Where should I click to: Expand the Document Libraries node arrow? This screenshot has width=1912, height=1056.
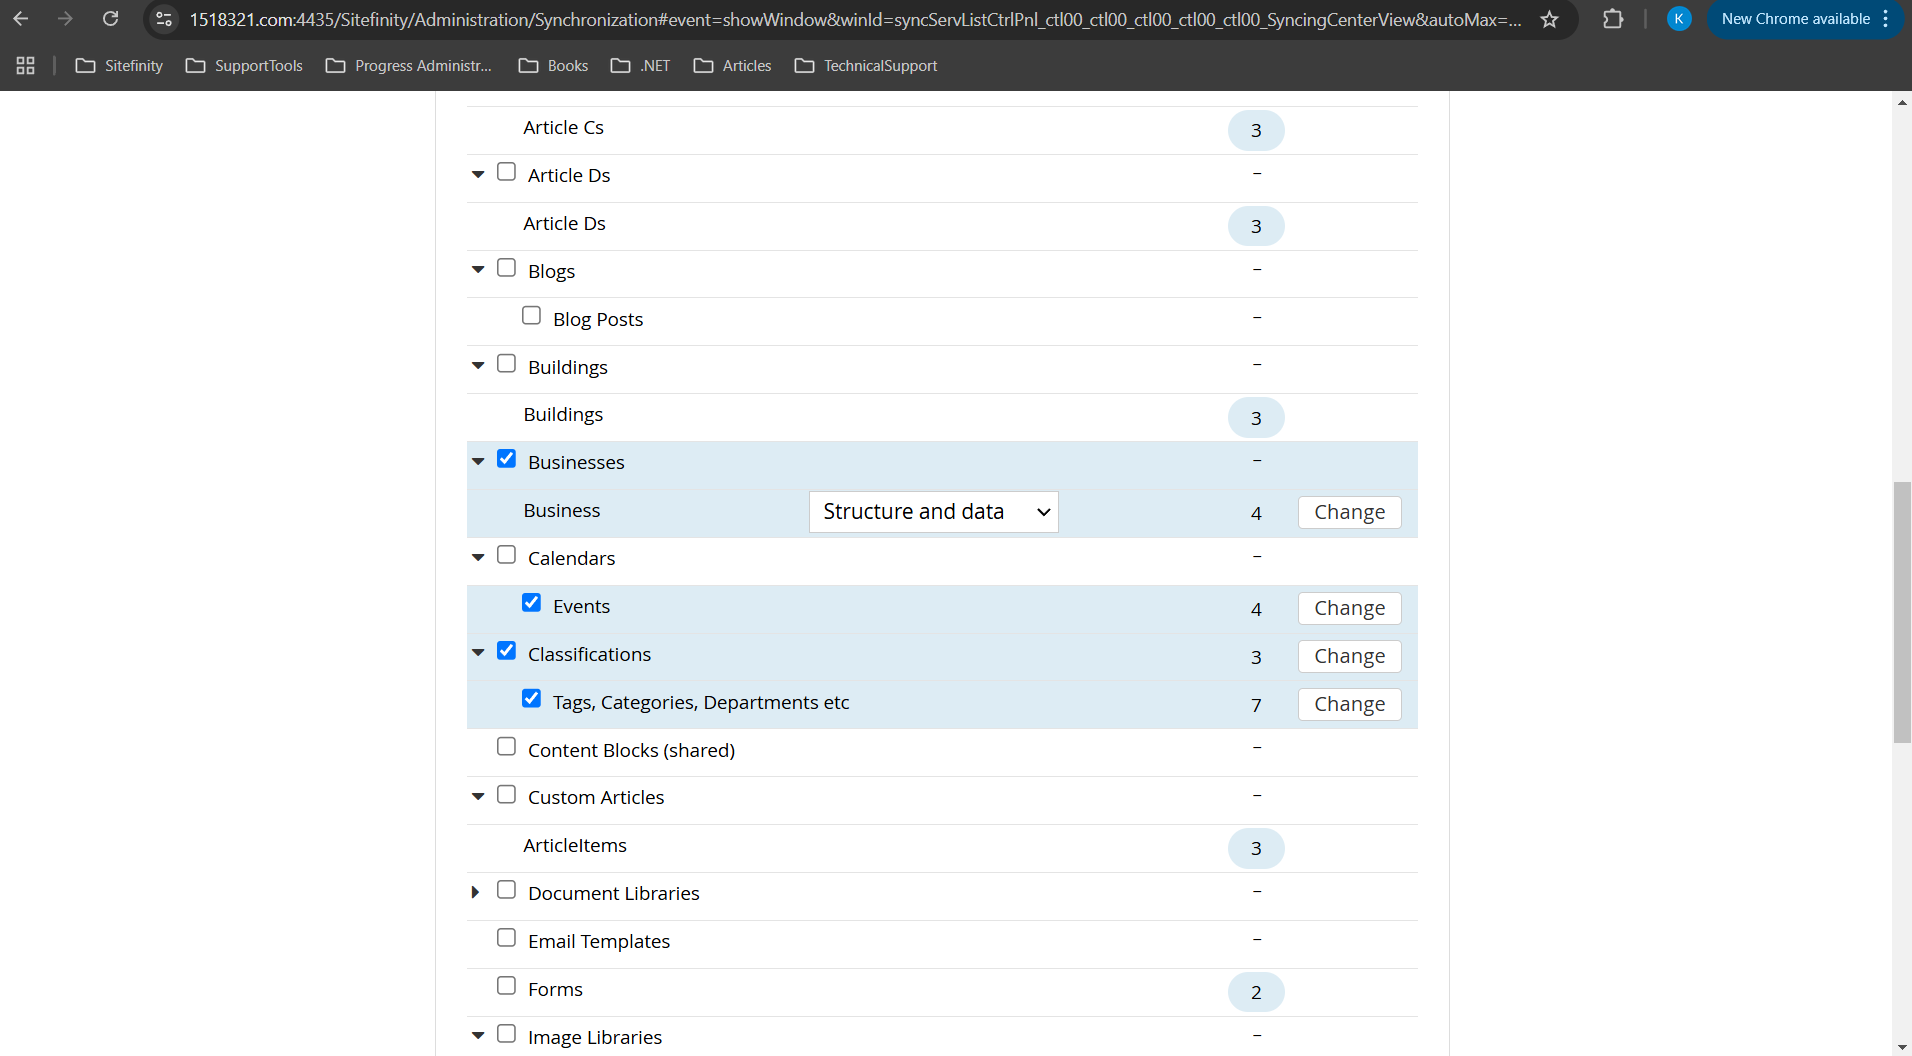coord(476,892)
